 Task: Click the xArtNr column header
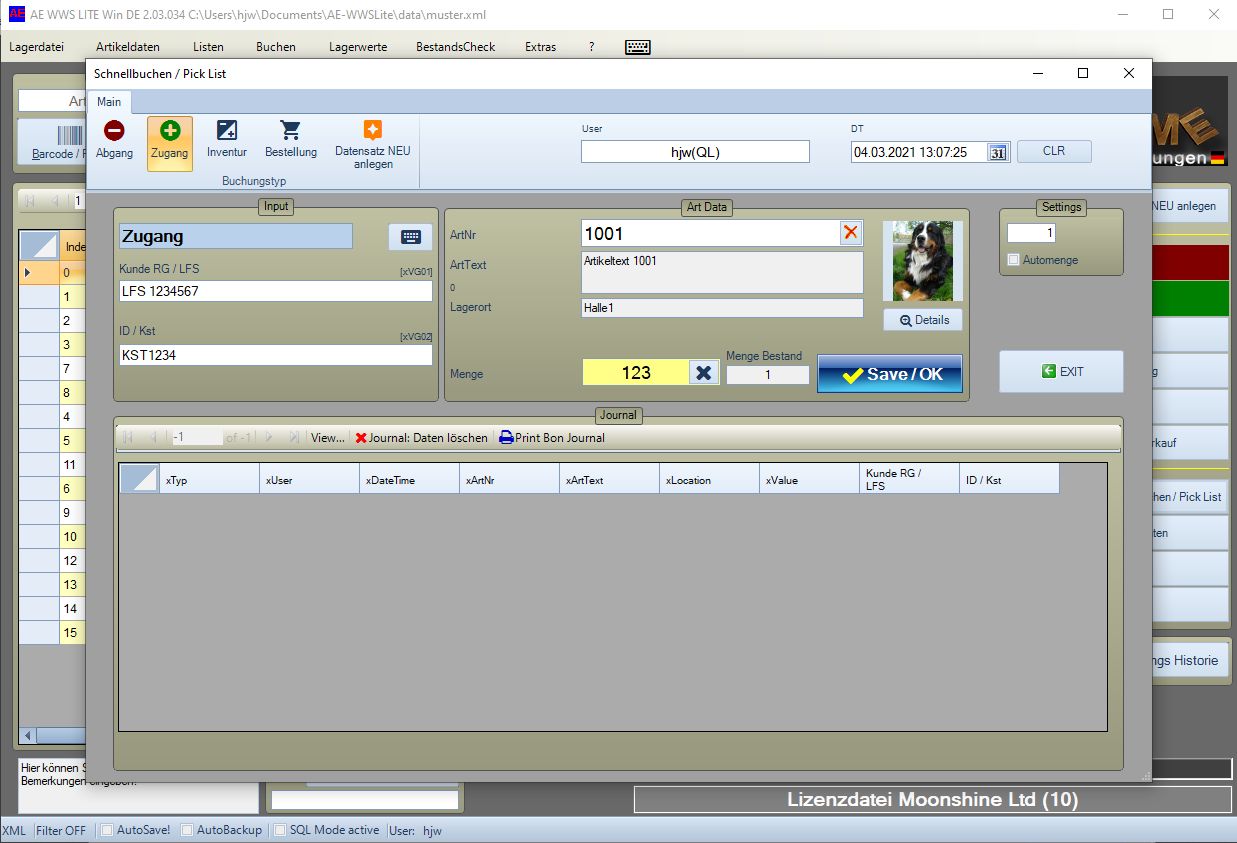509,480
